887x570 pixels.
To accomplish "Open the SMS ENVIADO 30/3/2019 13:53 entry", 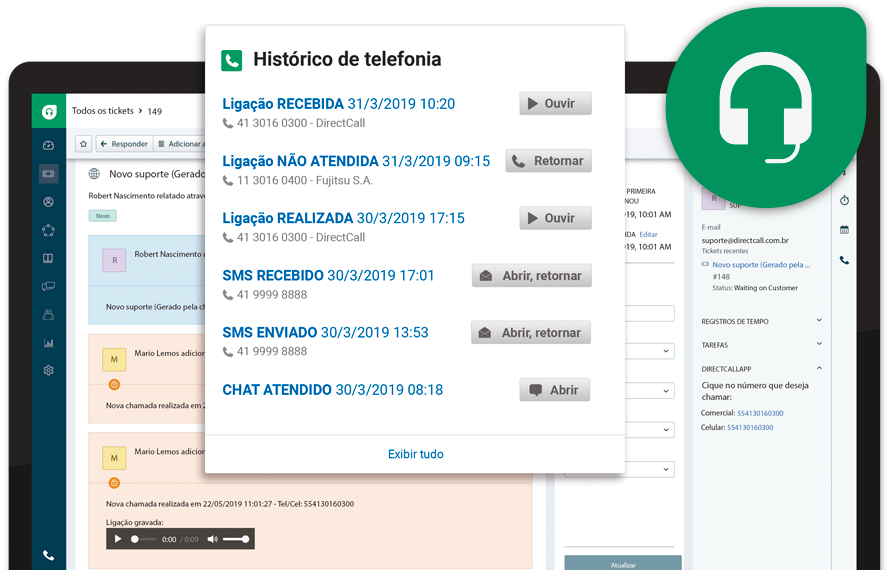I will pyautogui.click(x=325, y=332).
